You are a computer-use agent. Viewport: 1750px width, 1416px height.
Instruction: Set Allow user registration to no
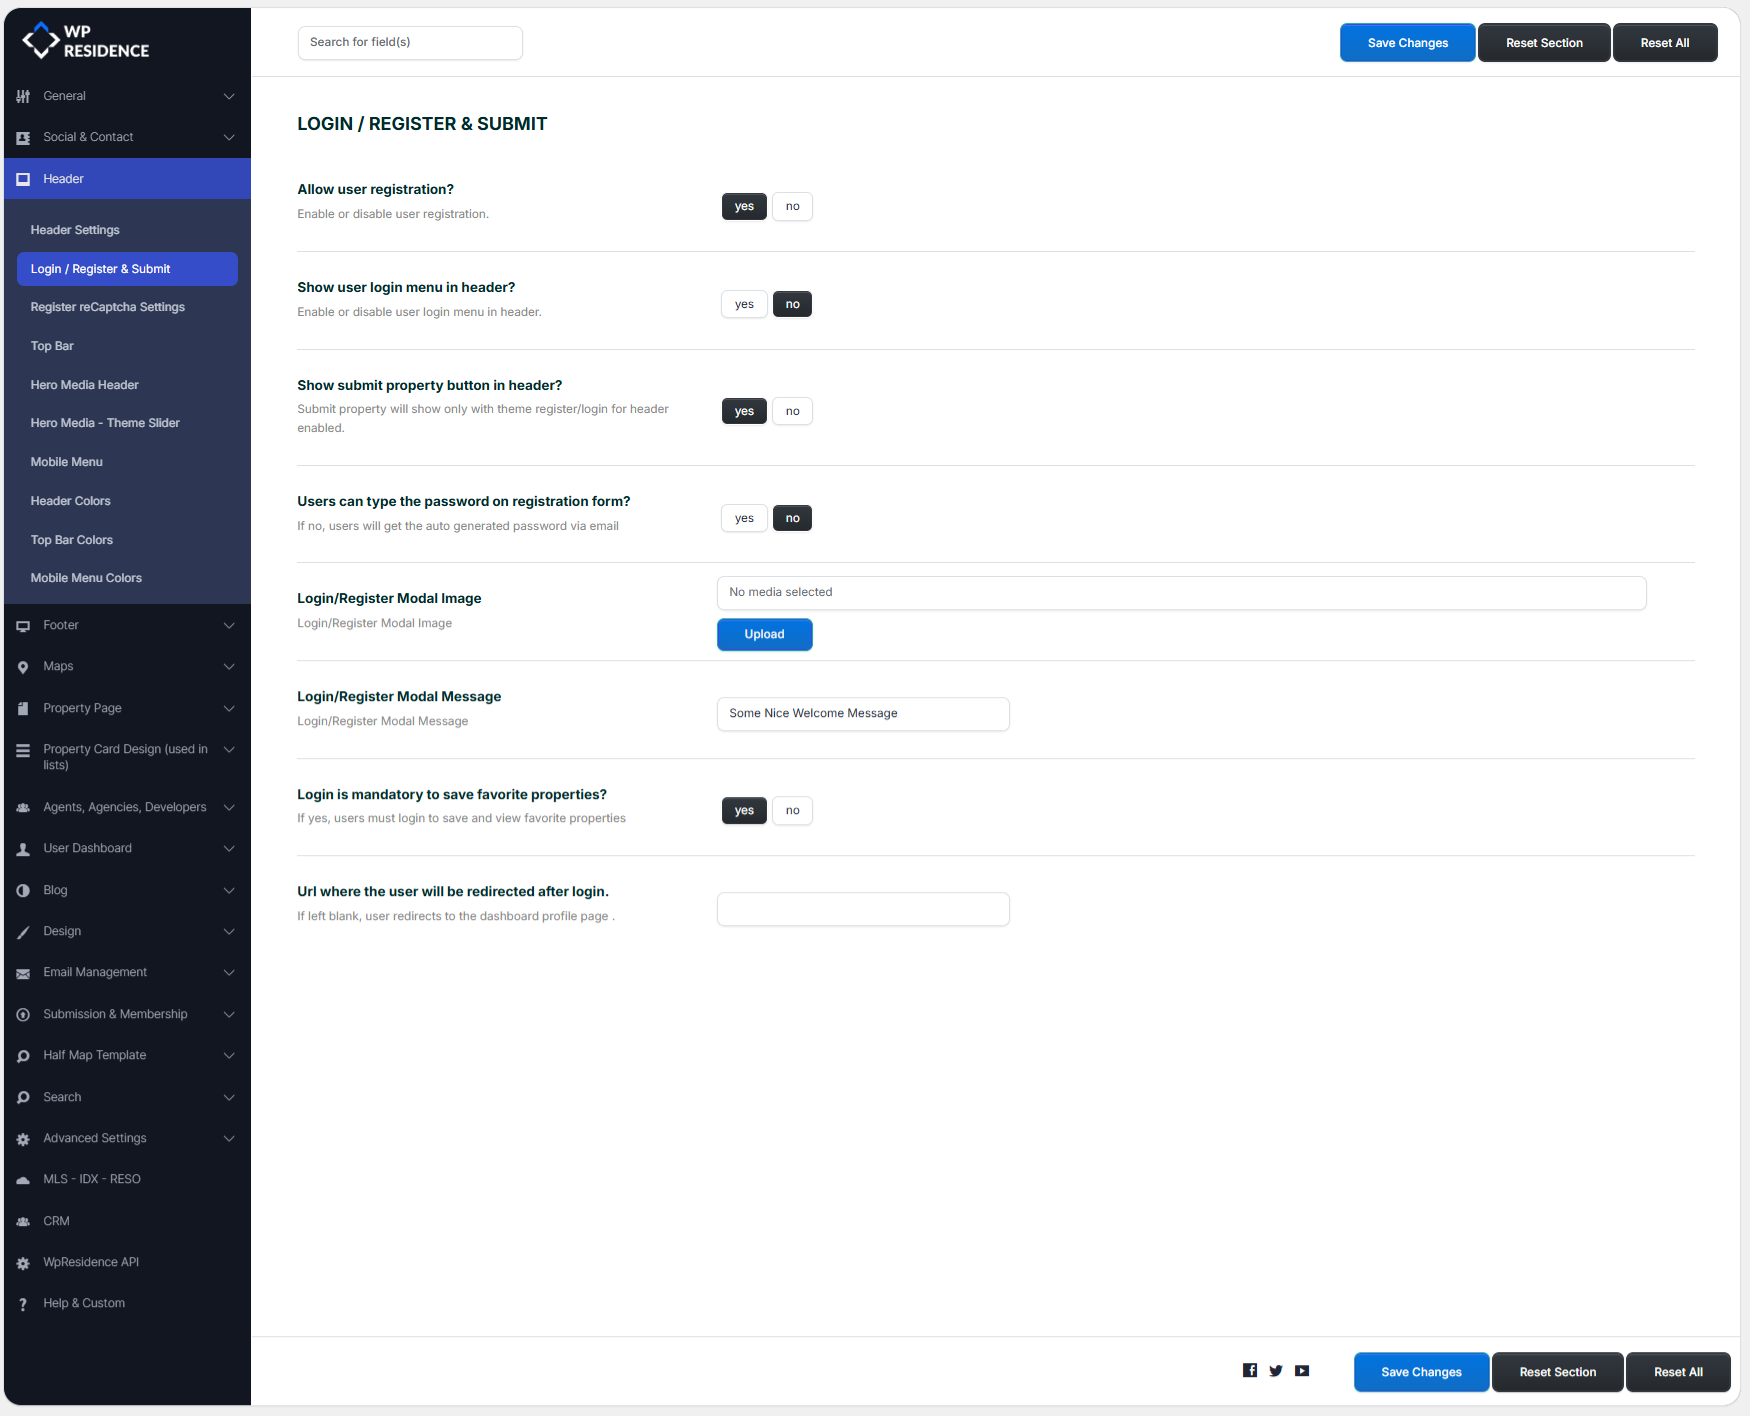792,207
